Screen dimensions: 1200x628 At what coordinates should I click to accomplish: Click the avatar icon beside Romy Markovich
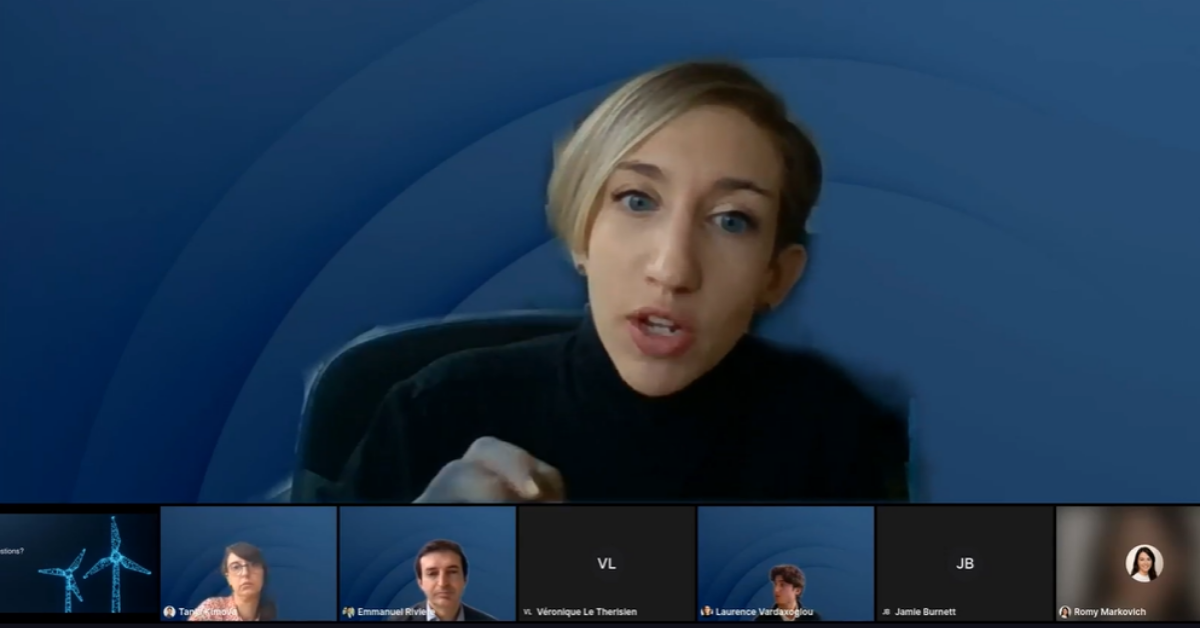click(x=1065, y=612)
